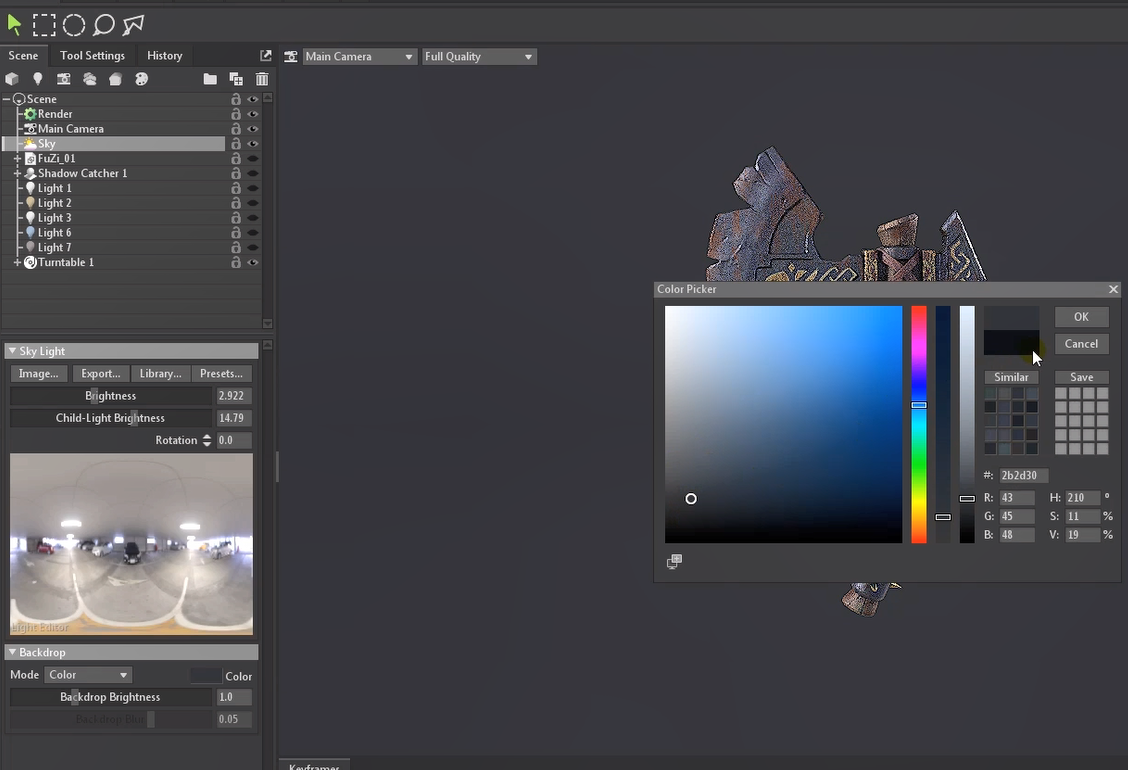Click the Presets... button in Sky Light
Viewport: 1128px width, 770px height.
pyautogui.click(x=221, y=373)
